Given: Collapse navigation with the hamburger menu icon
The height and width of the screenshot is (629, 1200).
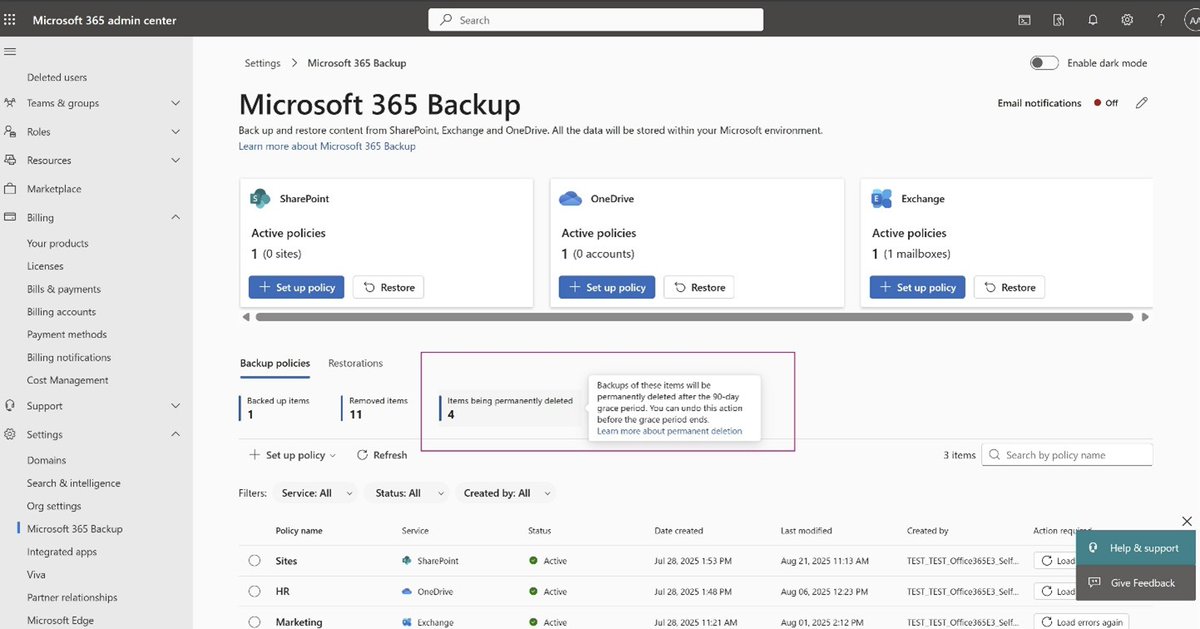Looking at the screenshot, I should point(10,51).
